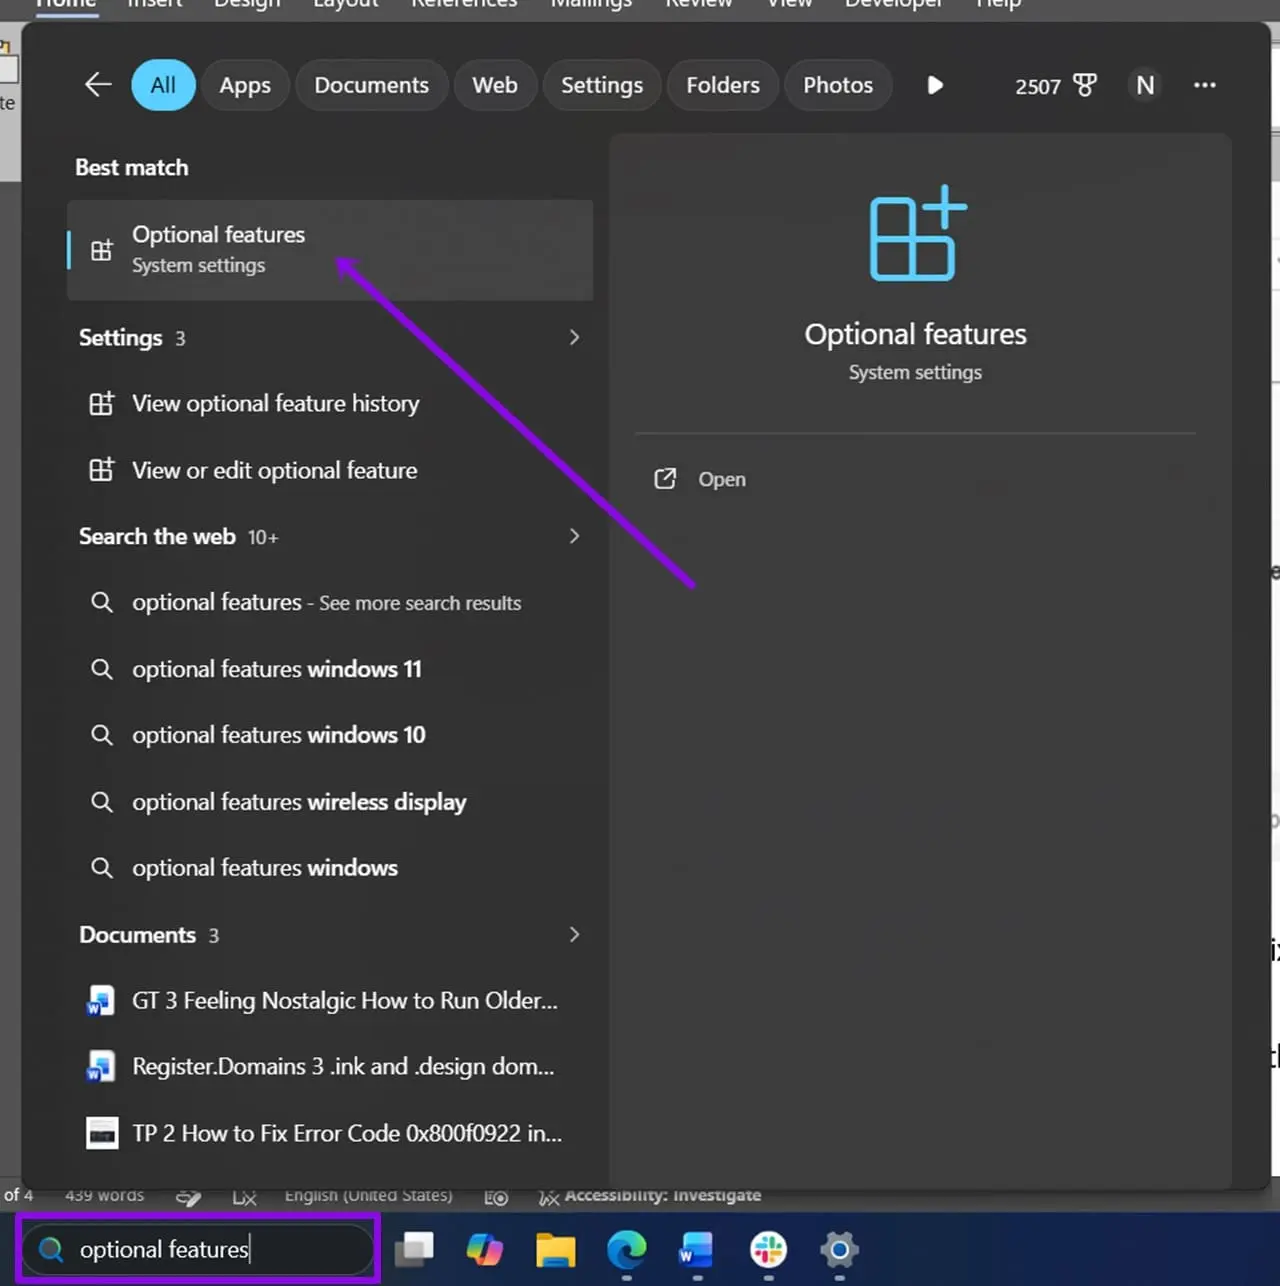The width and height of the screenshot is (1280, 1286).
Task: Launch Copilot from the taskbar
Action: pos(485,1249)
